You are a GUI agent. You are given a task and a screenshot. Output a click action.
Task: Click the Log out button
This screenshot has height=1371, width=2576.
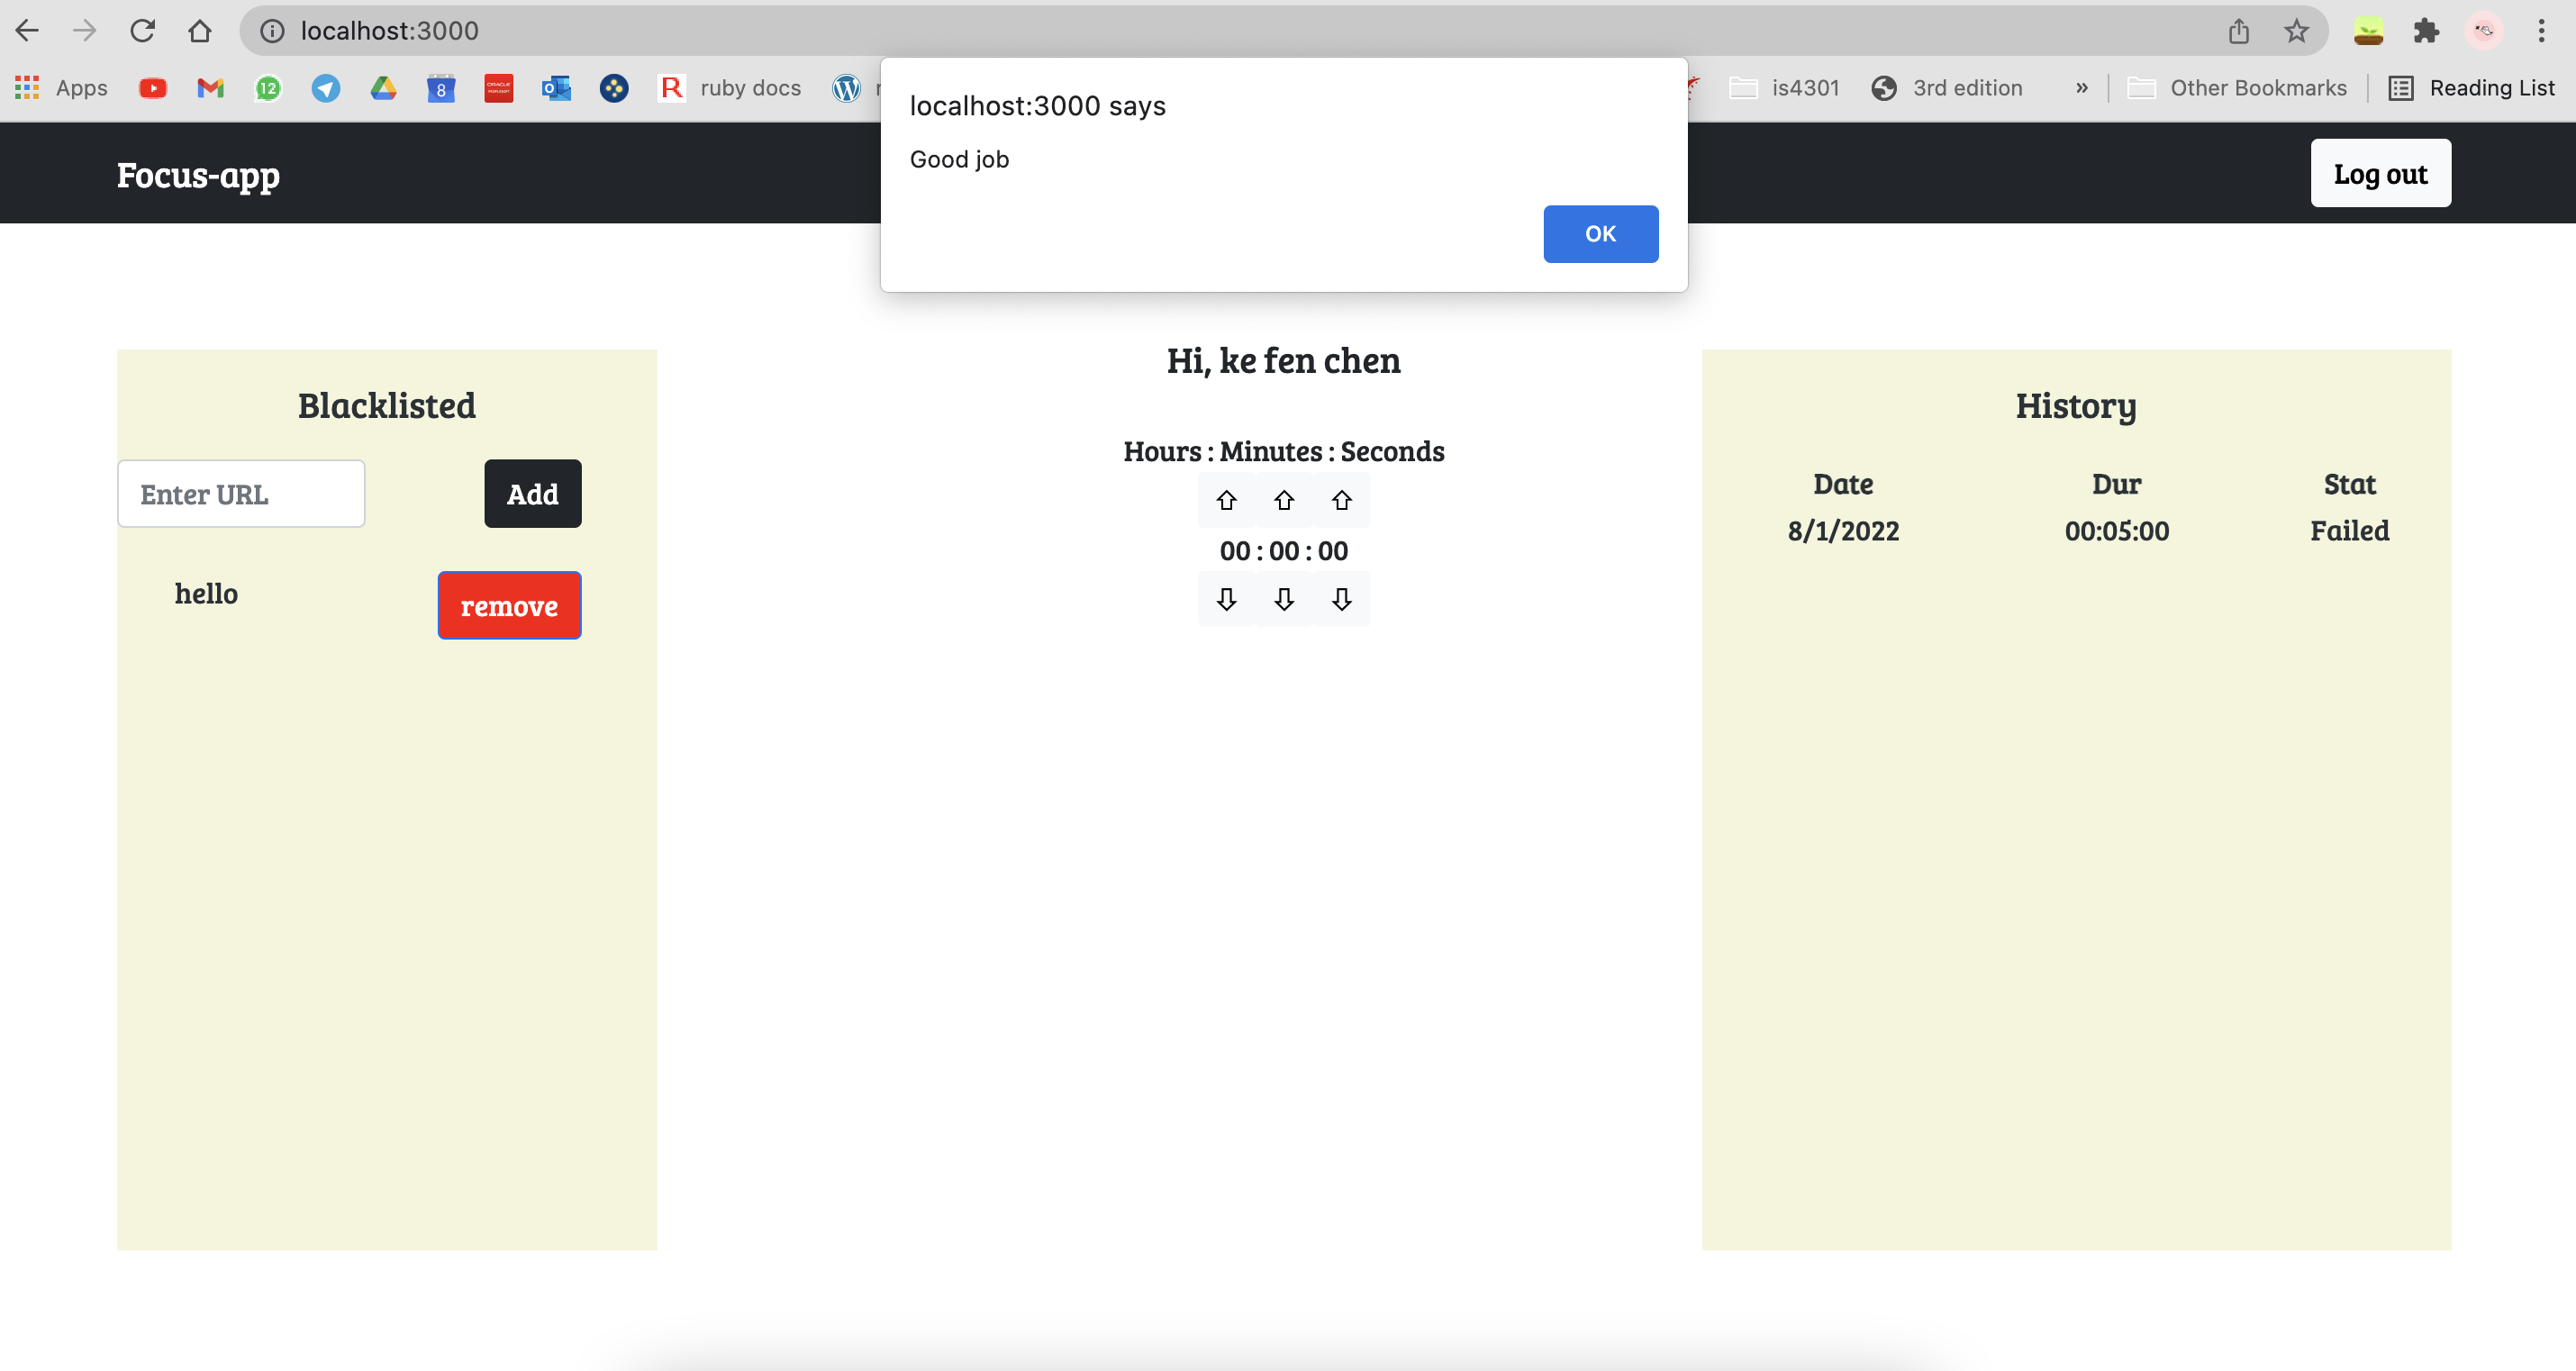(x=2380, y=173)
